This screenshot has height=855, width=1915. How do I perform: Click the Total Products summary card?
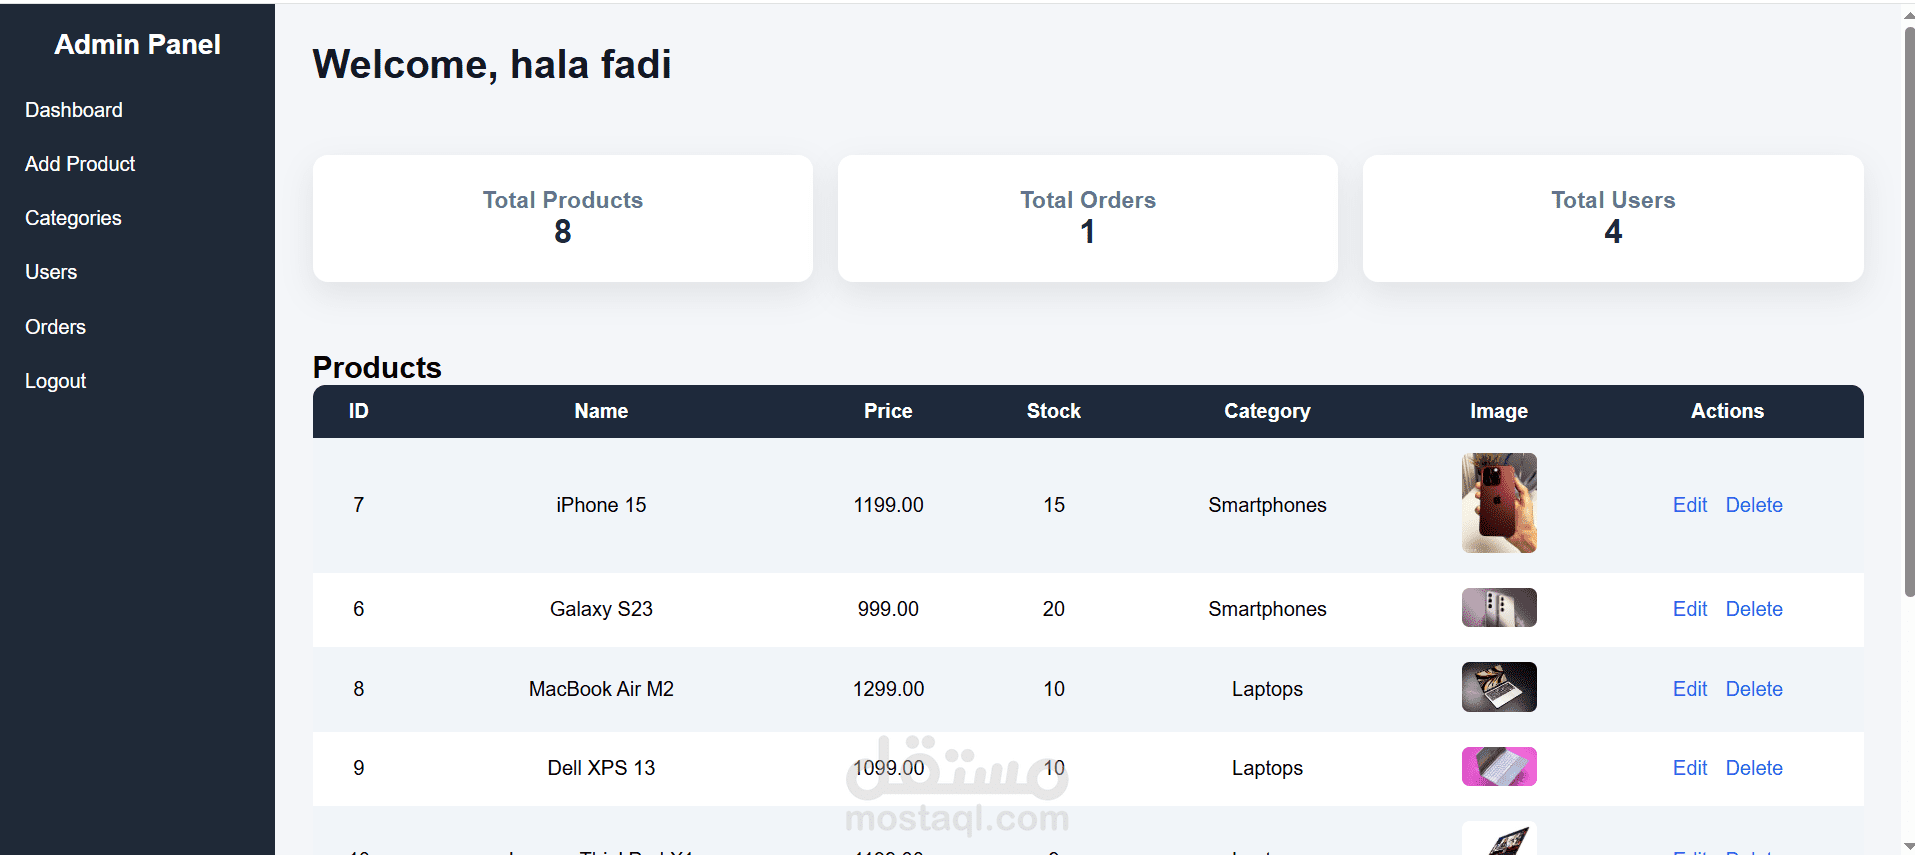point(562,218)
